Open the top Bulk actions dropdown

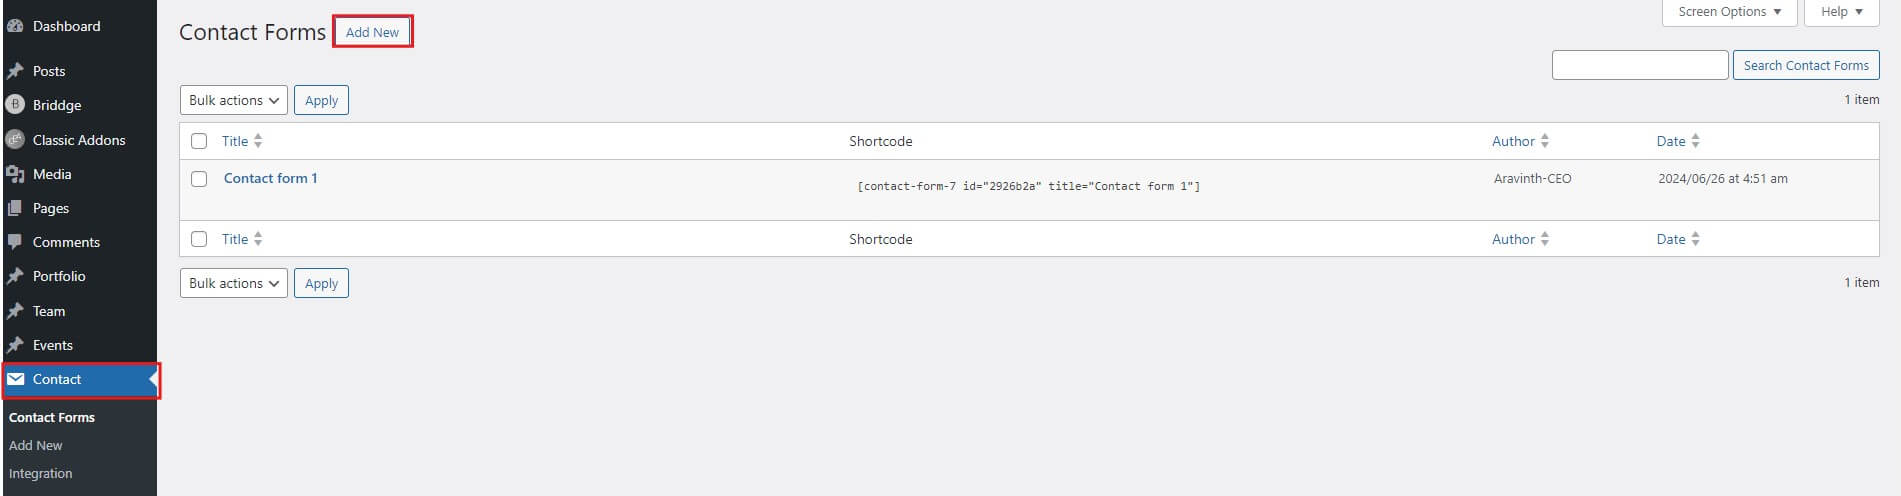pos(234,100)
